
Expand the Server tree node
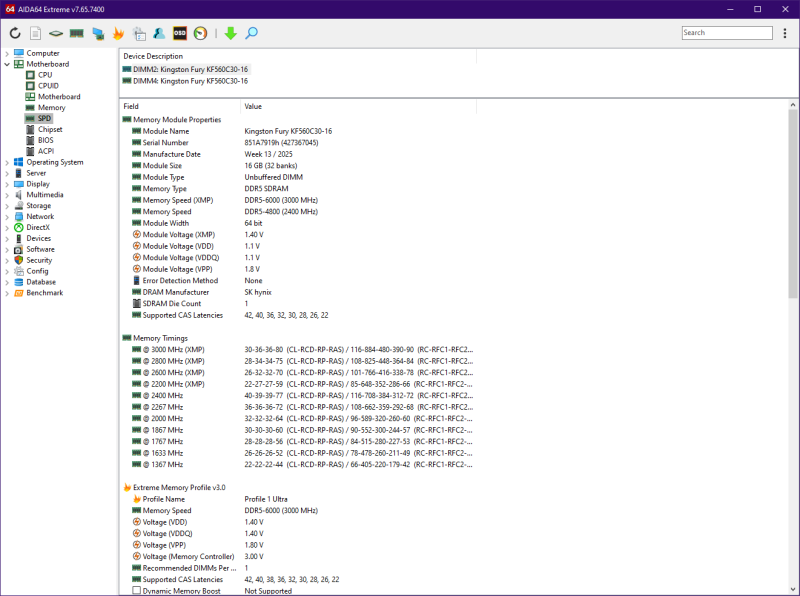coord(7,173)
